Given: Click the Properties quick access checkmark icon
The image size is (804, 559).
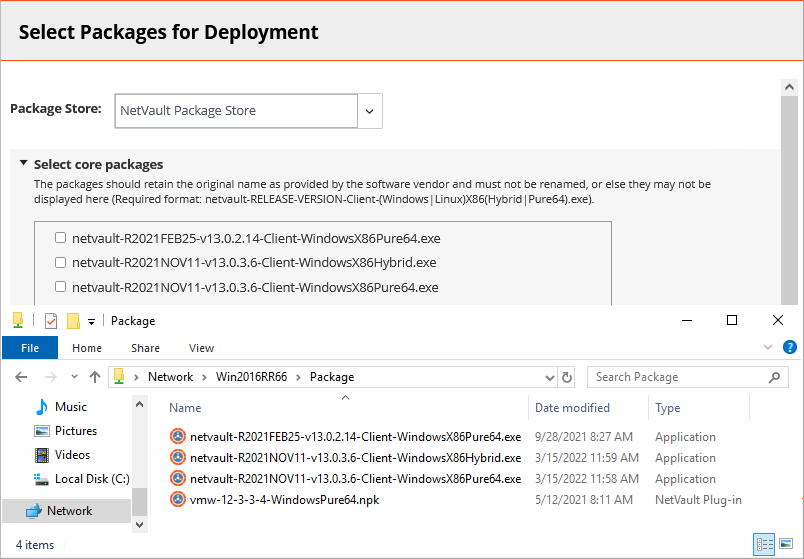Looking at the screenshot, I should click(51, 321).
